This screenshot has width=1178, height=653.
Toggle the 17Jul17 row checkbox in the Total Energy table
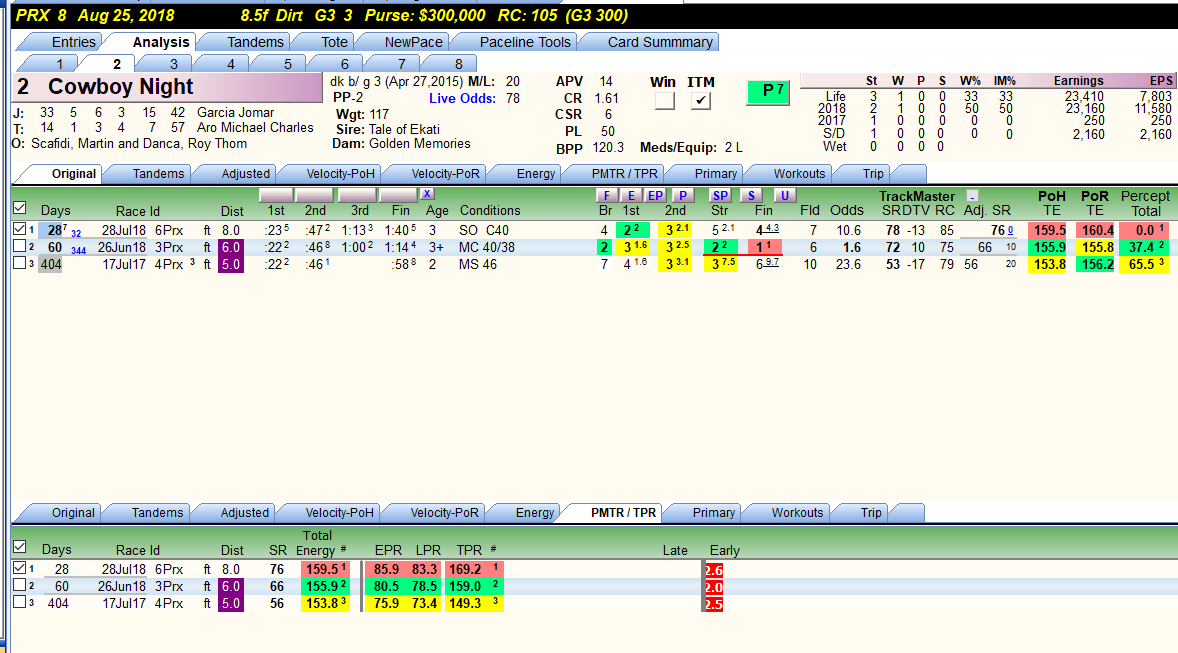tap(20, 602)
